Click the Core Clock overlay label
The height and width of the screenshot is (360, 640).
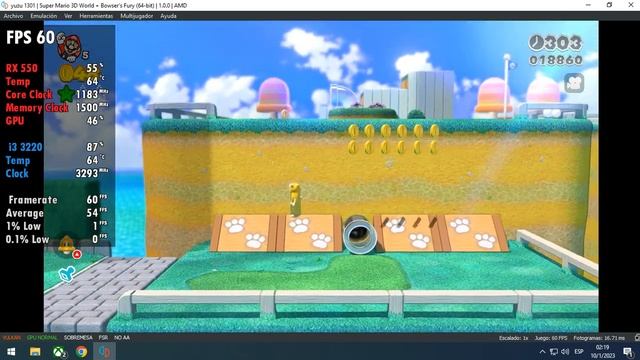[x=29, y=94]
